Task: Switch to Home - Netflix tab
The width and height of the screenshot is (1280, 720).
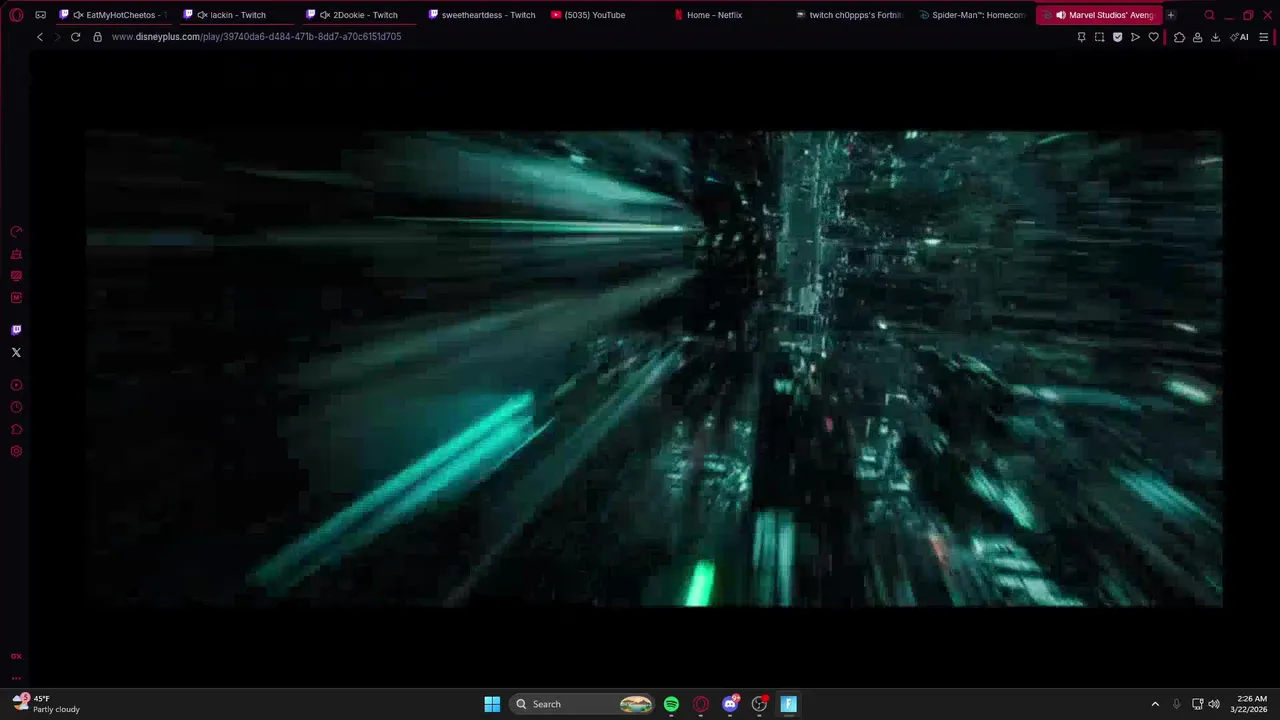Action: click(729, 15)
